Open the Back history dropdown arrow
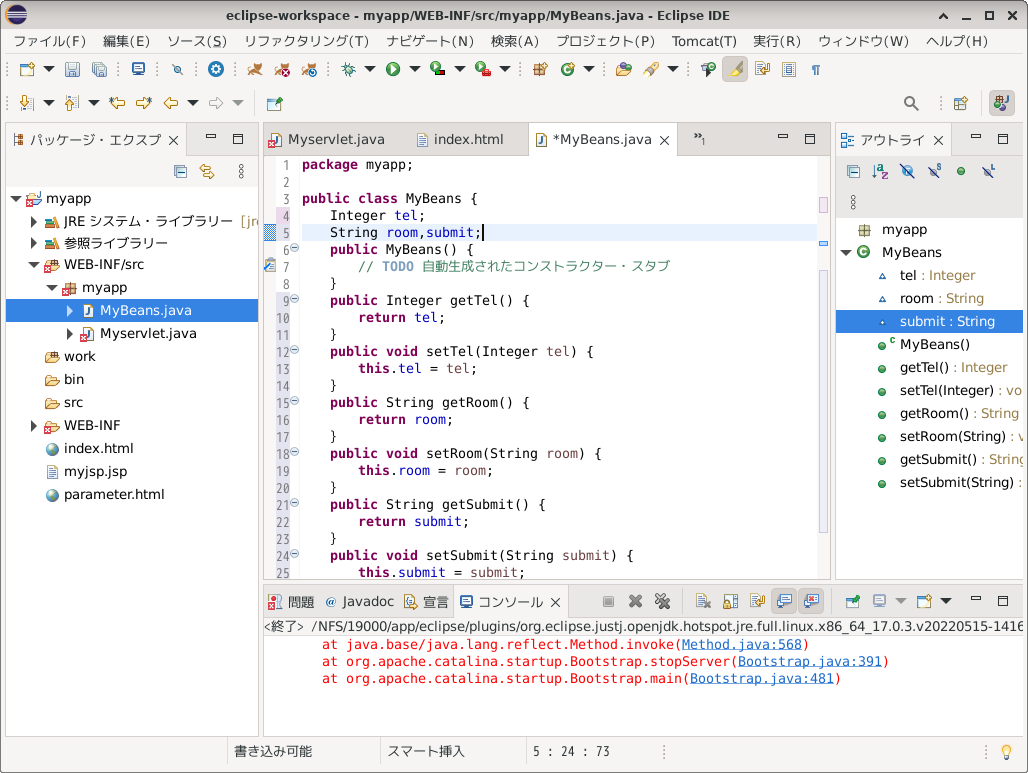The image size is (1028, 773). 193,103
